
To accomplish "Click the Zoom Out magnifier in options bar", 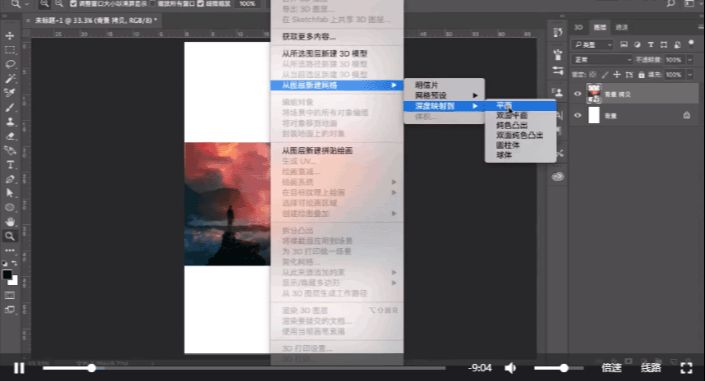I will 59,4.
